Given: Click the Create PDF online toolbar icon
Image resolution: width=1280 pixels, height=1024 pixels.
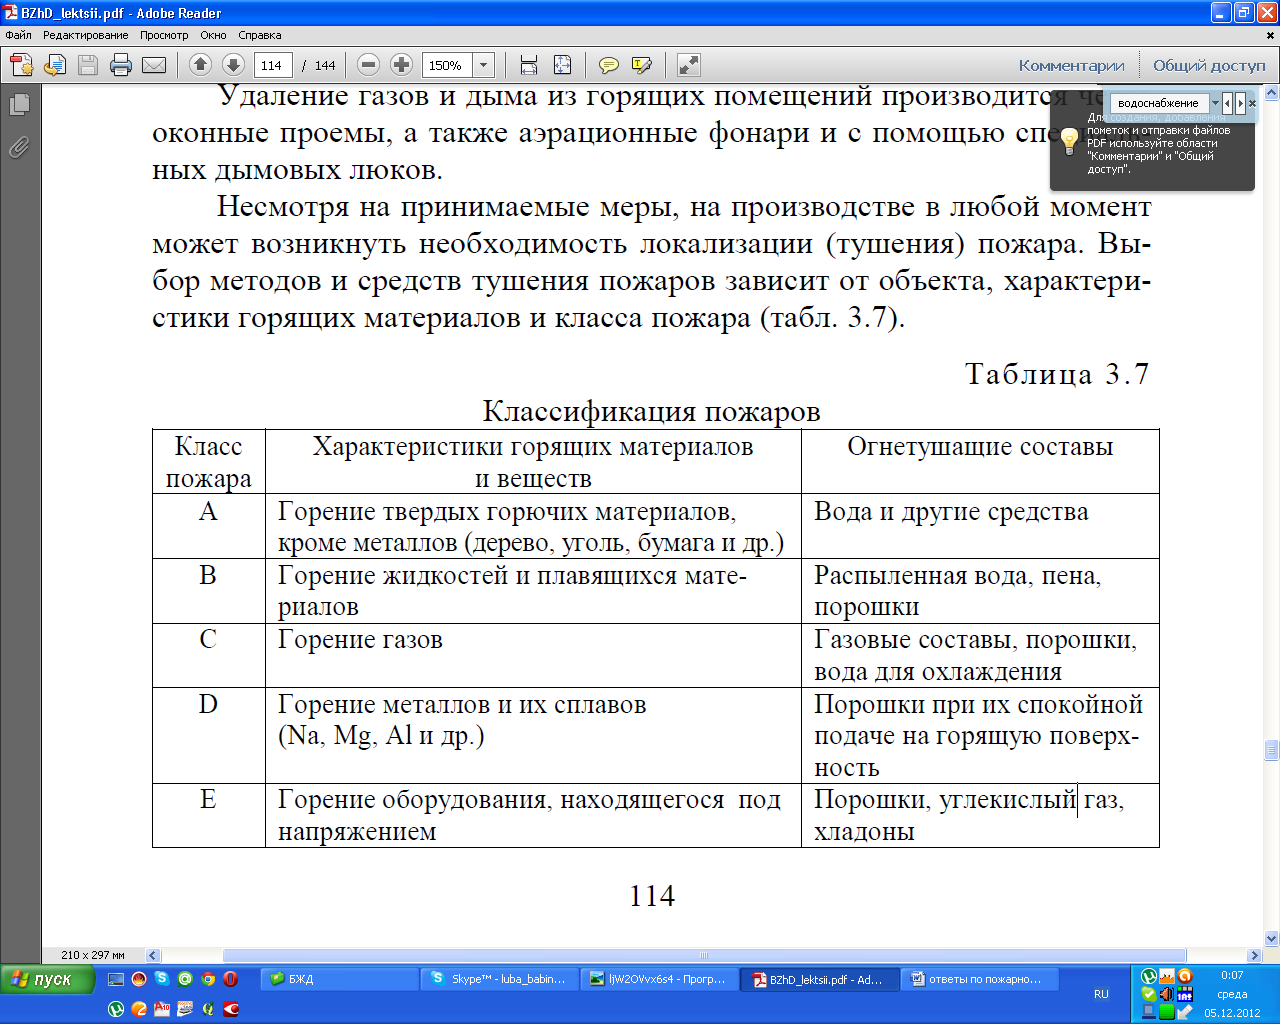Looking at the screenshot, I should click(x=21, y=65).
